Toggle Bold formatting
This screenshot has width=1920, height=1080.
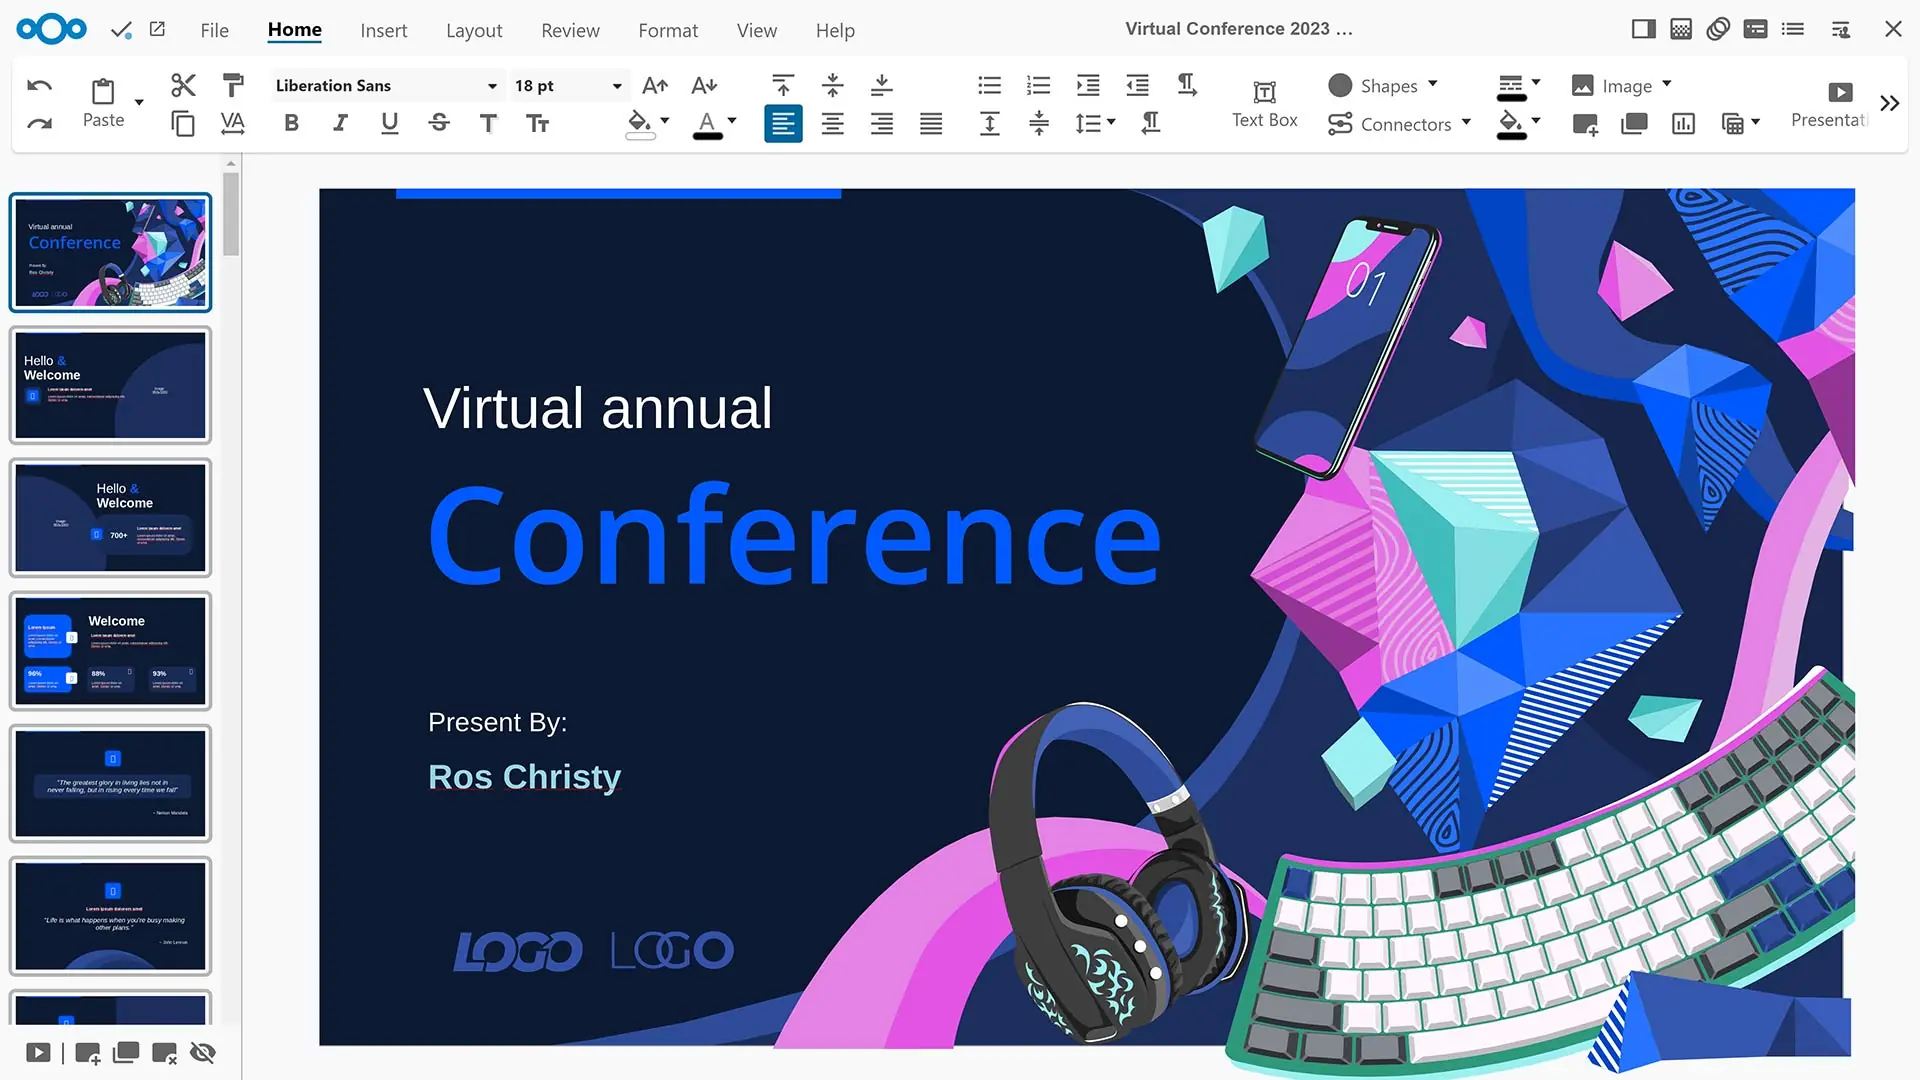point(291,123)
